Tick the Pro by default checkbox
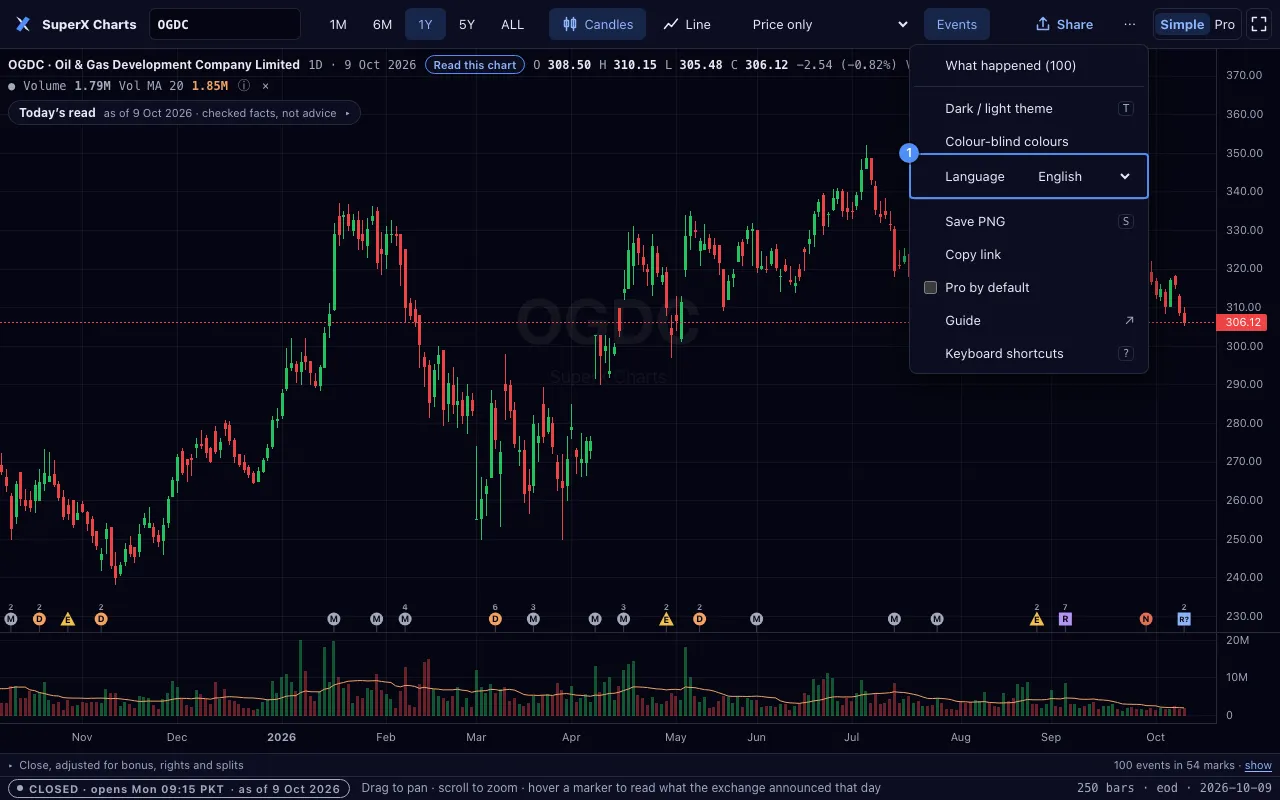 (x=931, y=287)
